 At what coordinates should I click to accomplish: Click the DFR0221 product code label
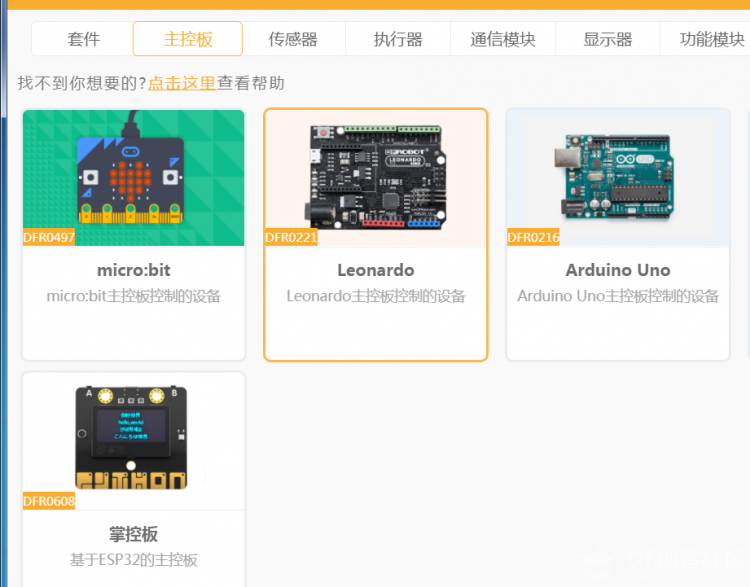[291, 237]
